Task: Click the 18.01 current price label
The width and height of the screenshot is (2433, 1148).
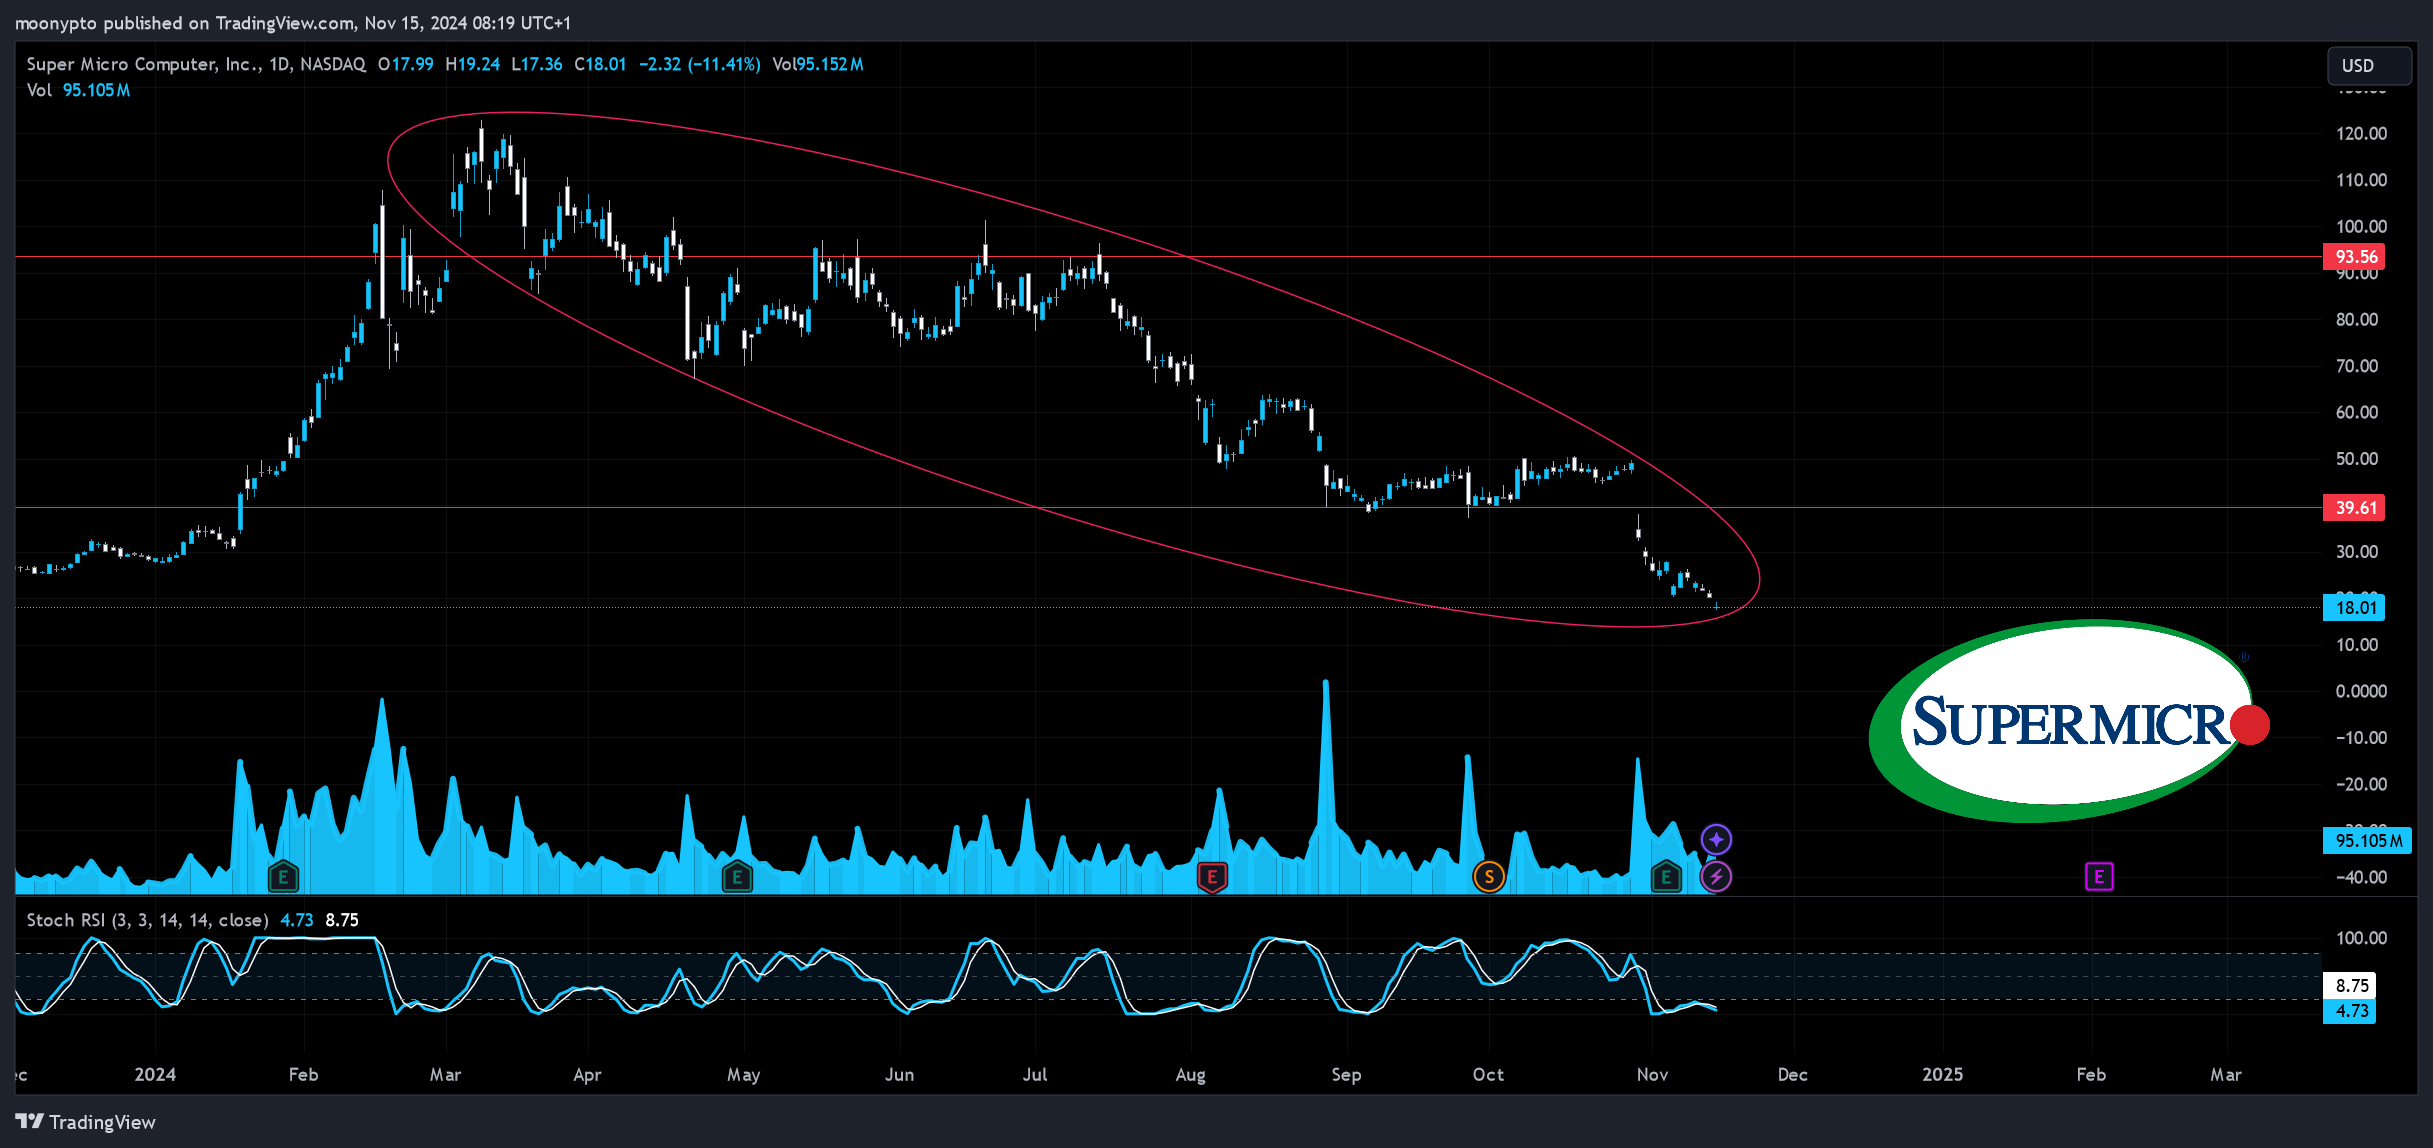Action: point(2355,608)
